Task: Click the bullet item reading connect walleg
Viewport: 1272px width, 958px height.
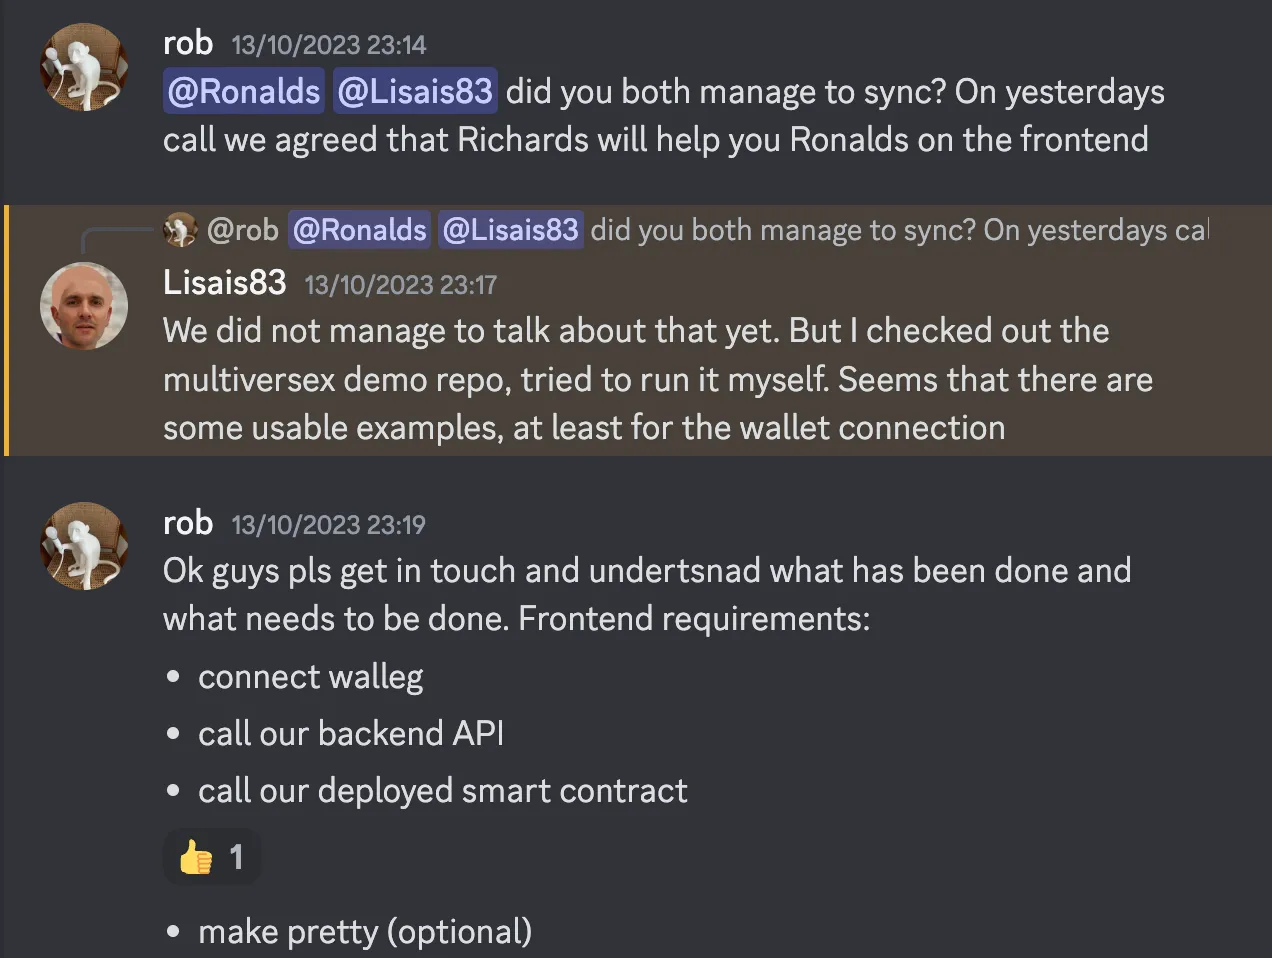Action: [x=310, y=676]
